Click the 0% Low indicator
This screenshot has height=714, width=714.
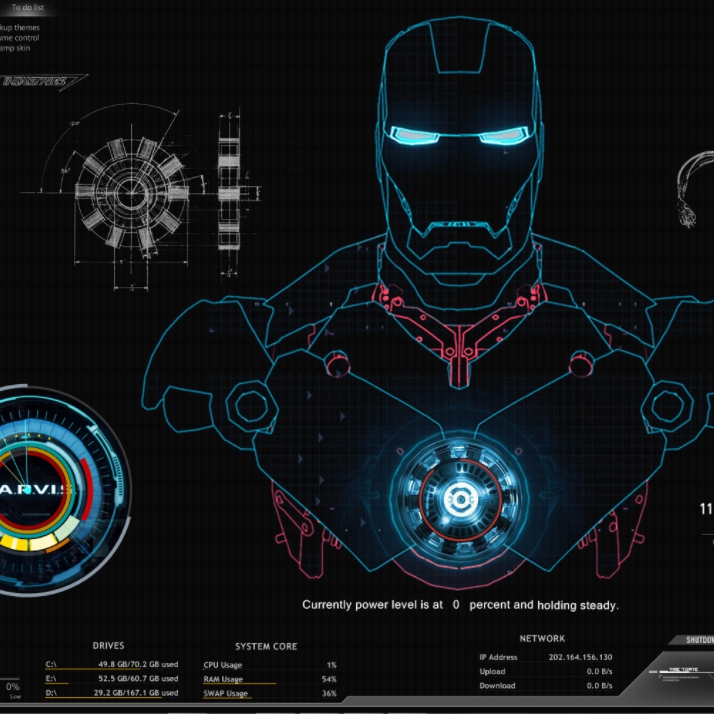point(13,689)
